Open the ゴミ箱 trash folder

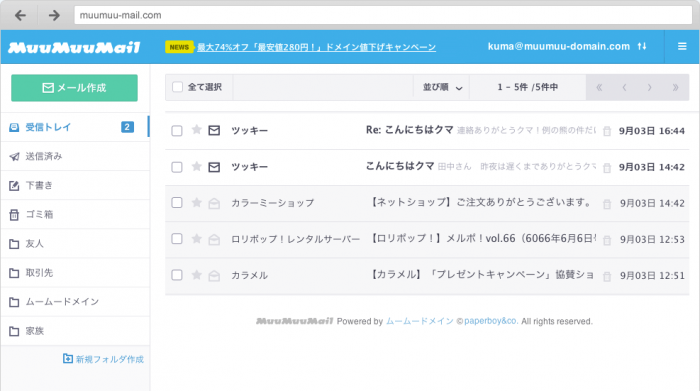pyautogui.click(x=75, y=214)
